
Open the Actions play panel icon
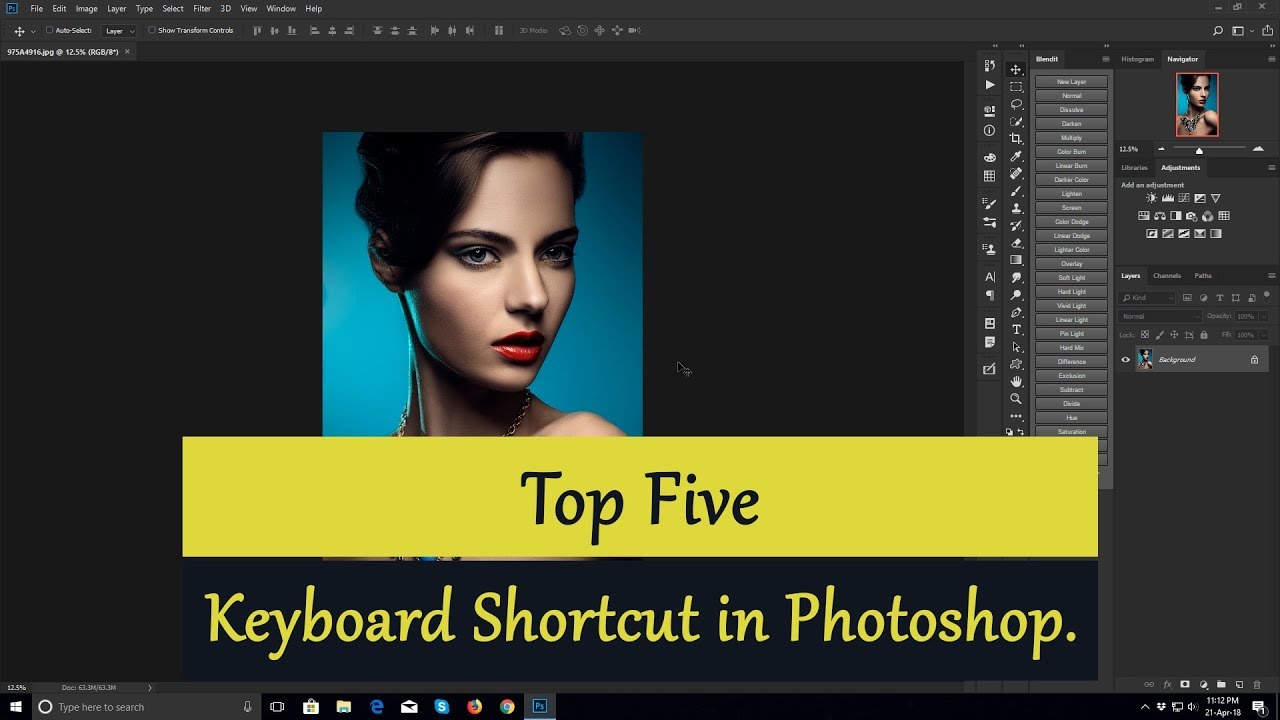click(990, 85)
